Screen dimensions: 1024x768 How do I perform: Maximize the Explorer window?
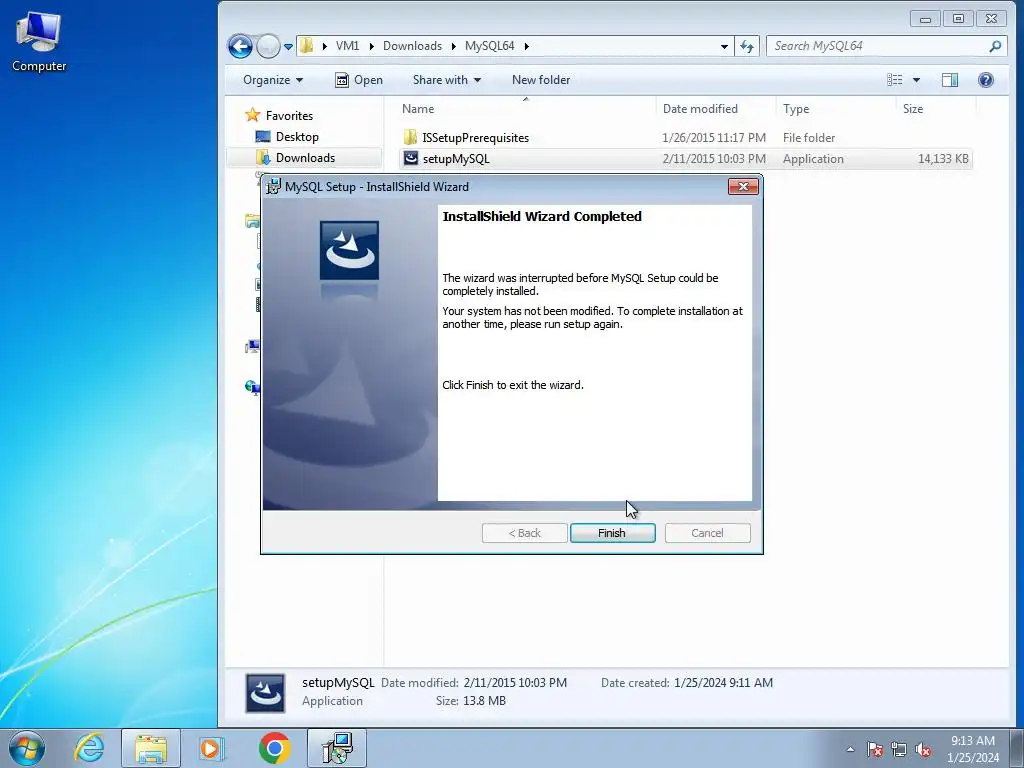(958, 19)
